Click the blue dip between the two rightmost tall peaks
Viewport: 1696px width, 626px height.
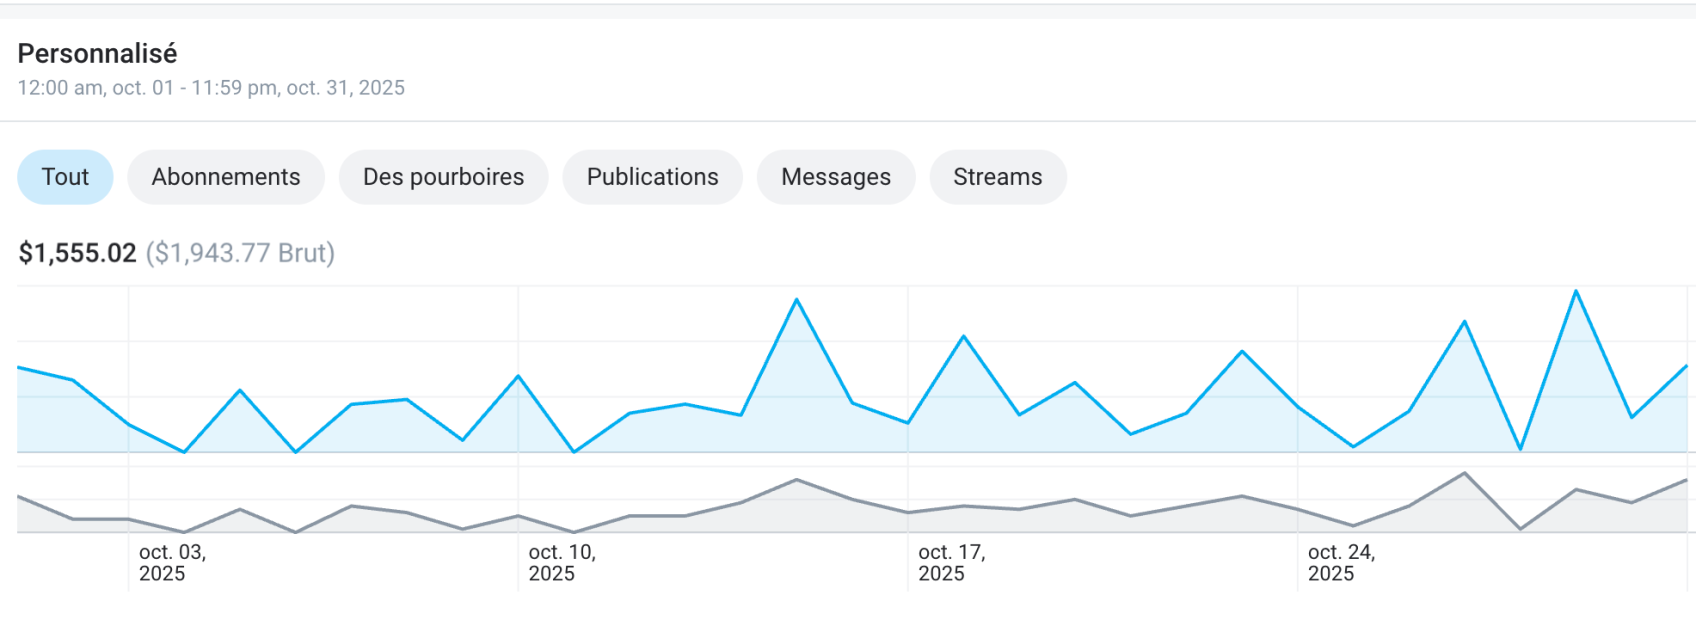(x=1520, y=449)
